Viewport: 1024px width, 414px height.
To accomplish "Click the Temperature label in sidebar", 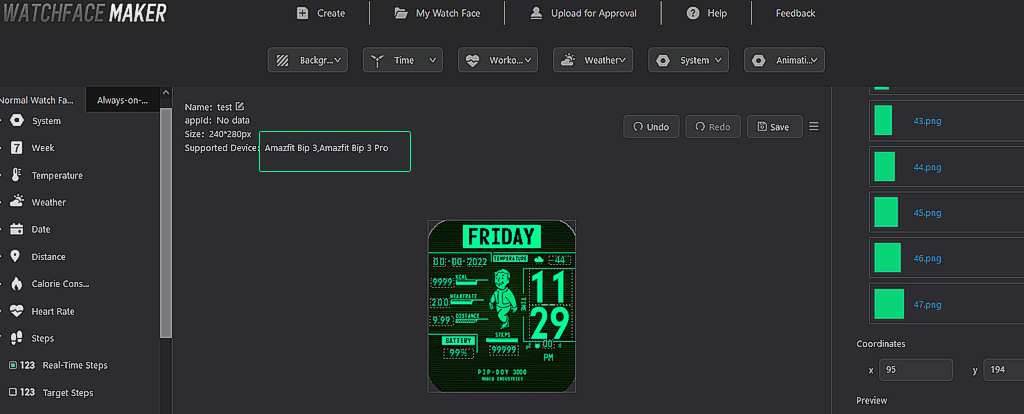I will [57, 176].
